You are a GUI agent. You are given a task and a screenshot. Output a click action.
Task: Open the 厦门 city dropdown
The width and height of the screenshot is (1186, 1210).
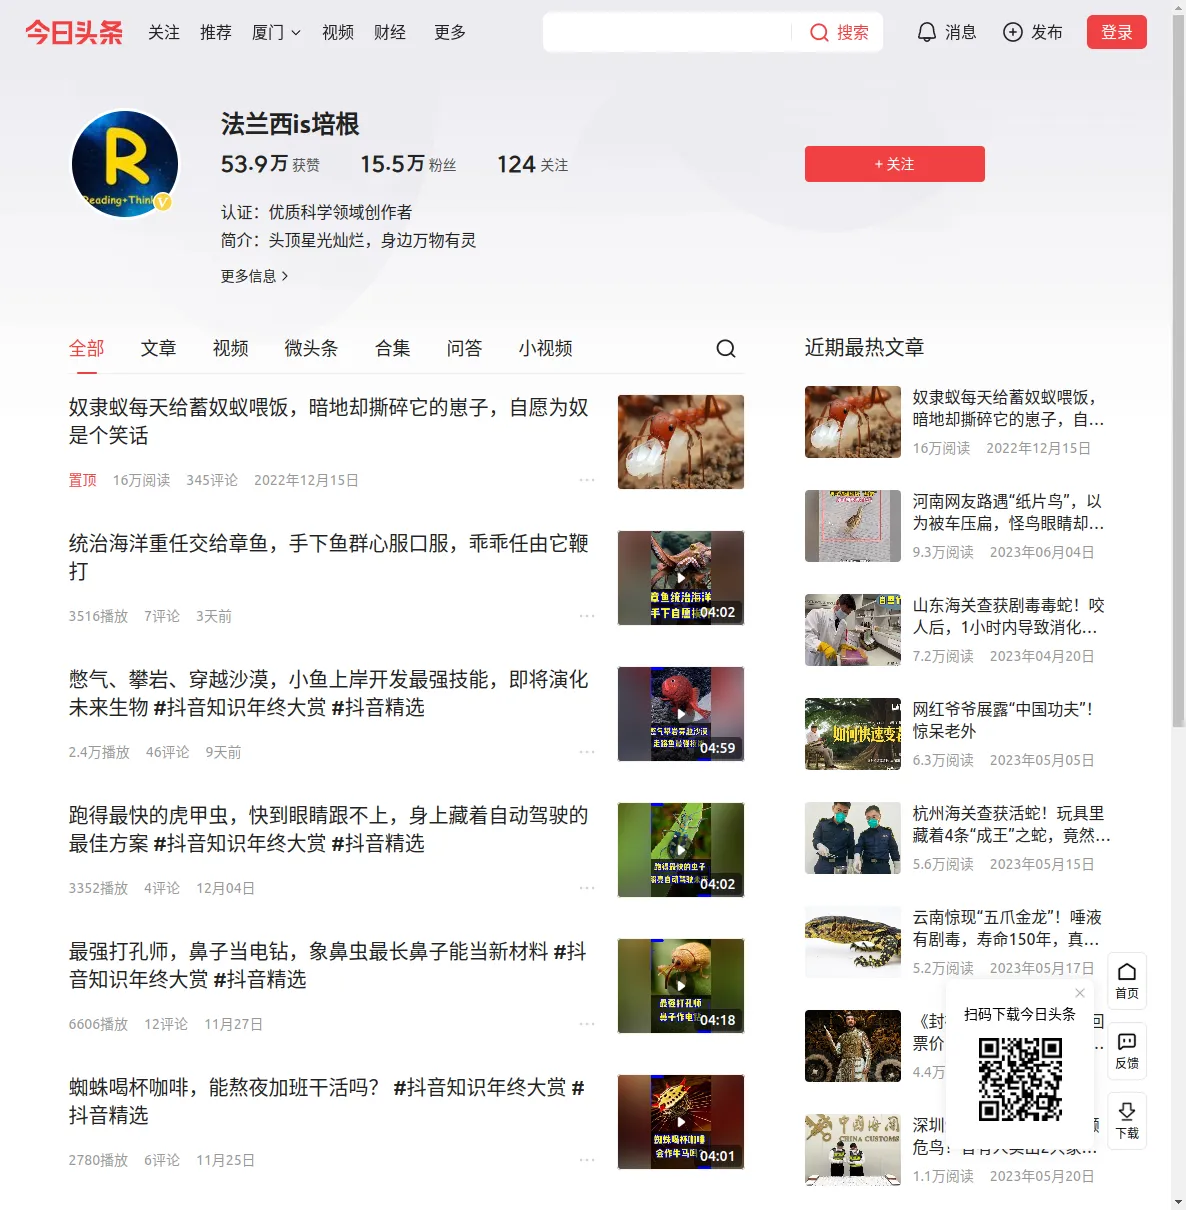pos(276,33)
